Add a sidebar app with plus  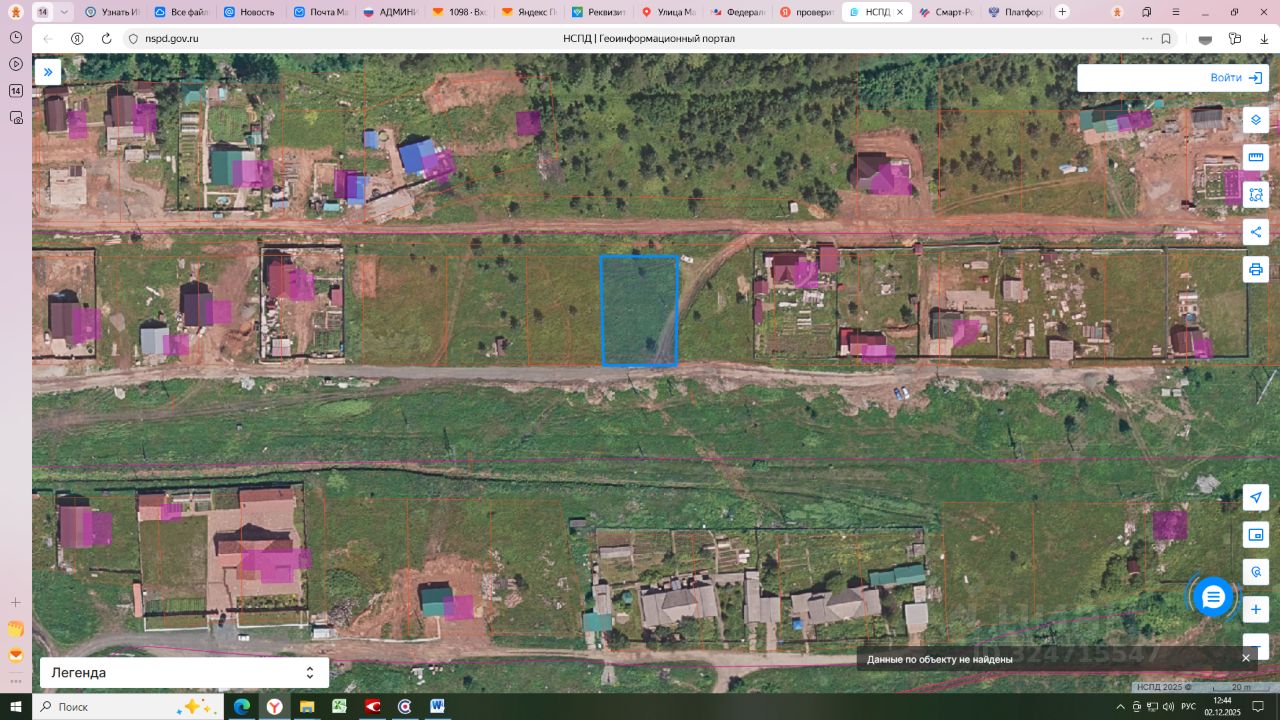(x=16, y=602)
